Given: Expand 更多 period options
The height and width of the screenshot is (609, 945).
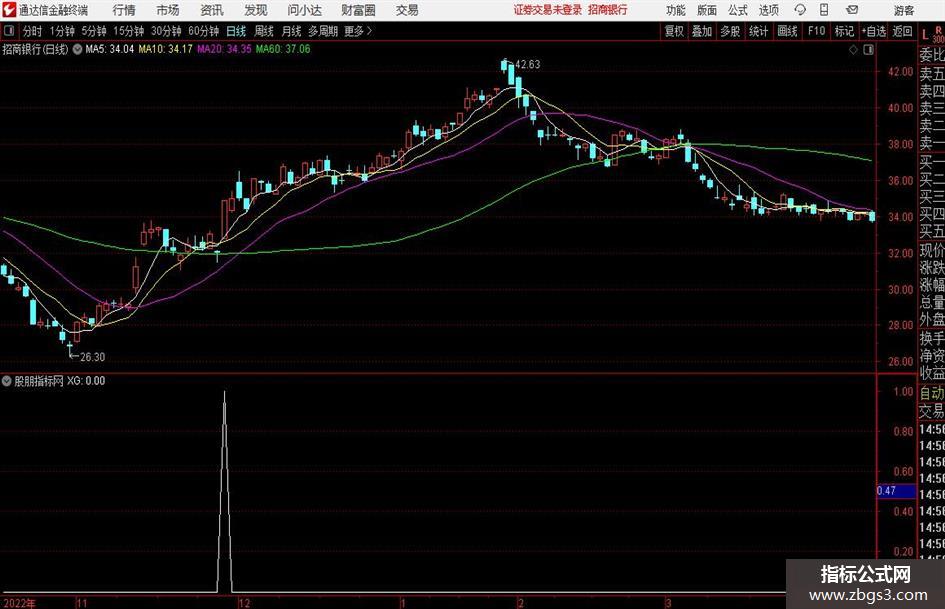Looking at the screenshot, I should (359, 31).
